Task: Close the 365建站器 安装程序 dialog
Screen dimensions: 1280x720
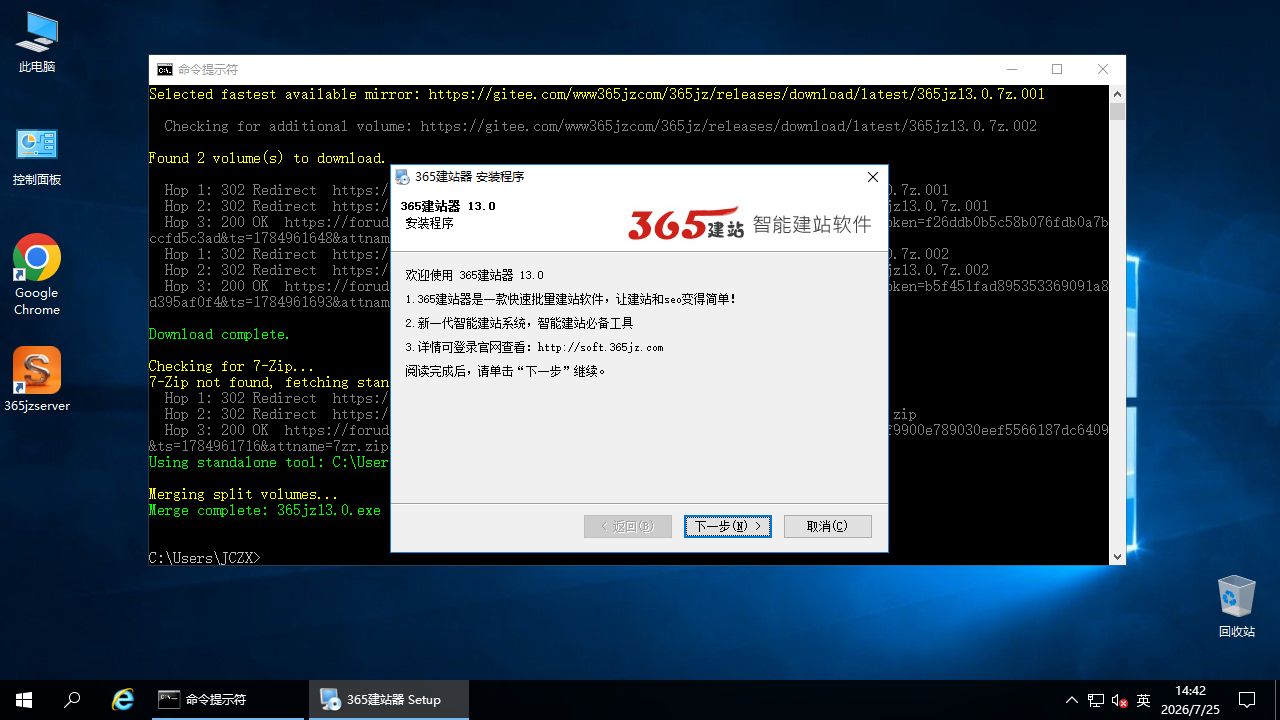Action: [x=872, y=177]
